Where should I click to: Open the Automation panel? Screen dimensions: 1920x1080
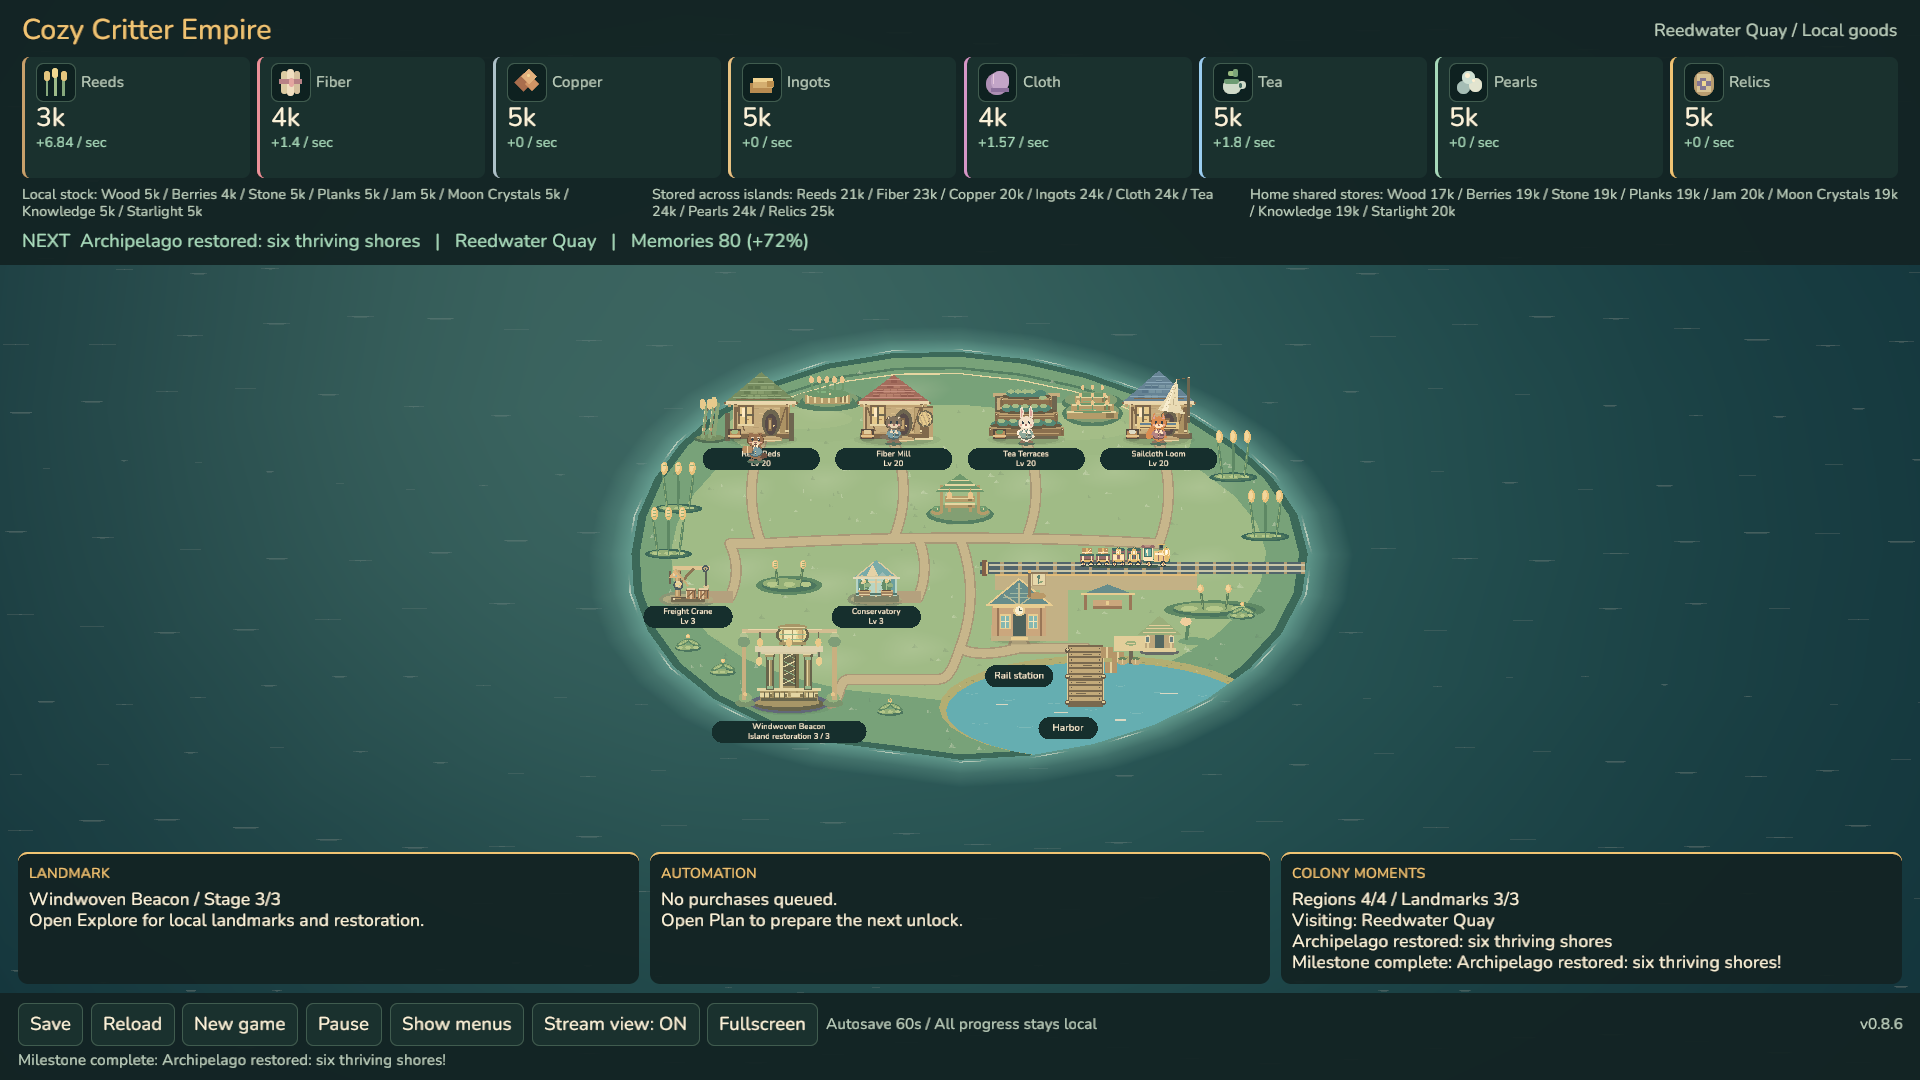960,918
